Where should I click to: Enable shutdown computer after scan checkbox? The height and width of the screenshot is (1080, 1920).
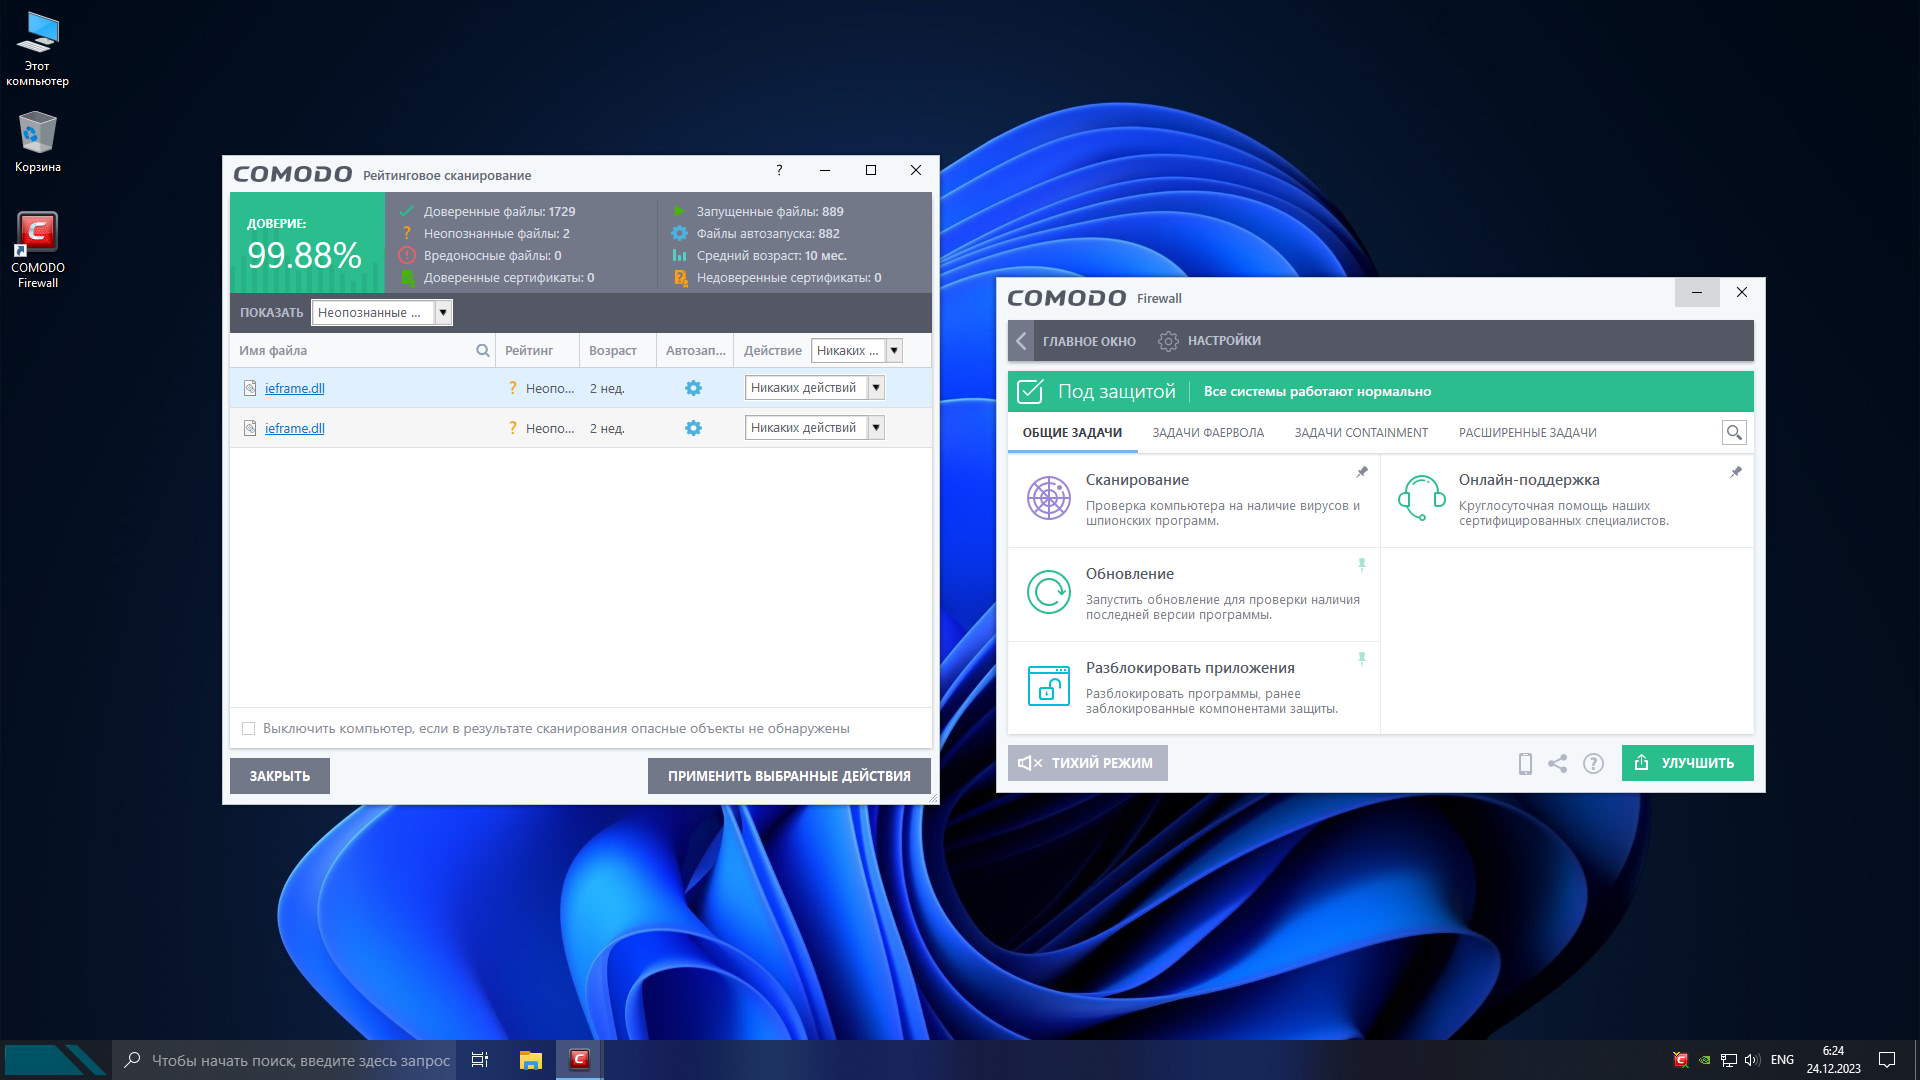[x=249, y=729]
